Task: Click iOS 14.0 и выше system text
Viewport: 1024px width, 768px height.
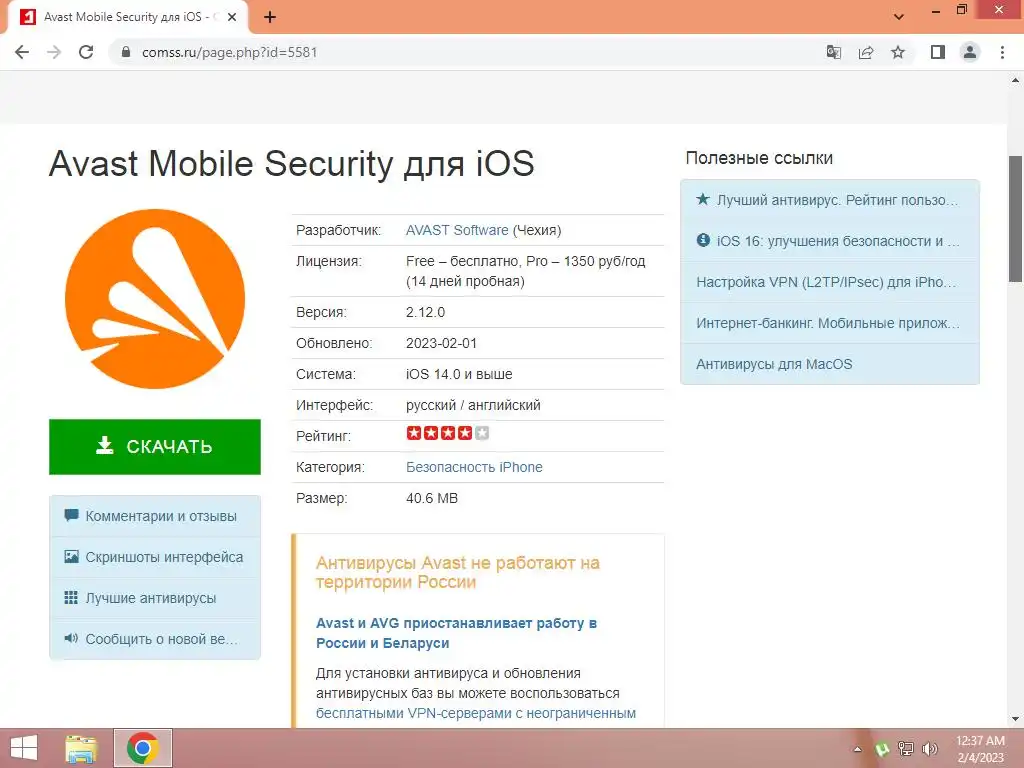Action: pyautogui.click(x=459, y=374)
